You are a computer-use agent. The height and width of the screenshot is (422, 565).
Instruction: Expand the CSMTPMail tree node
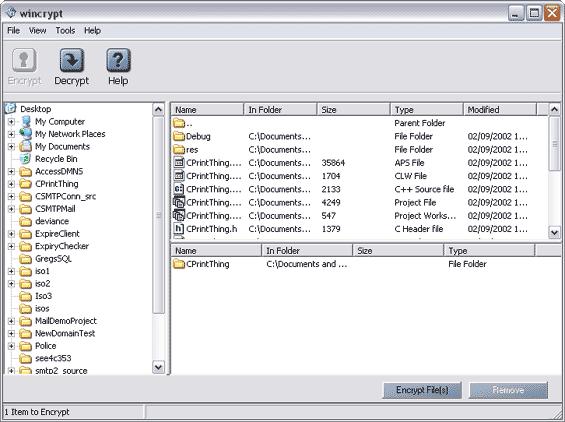coord(11,209)
